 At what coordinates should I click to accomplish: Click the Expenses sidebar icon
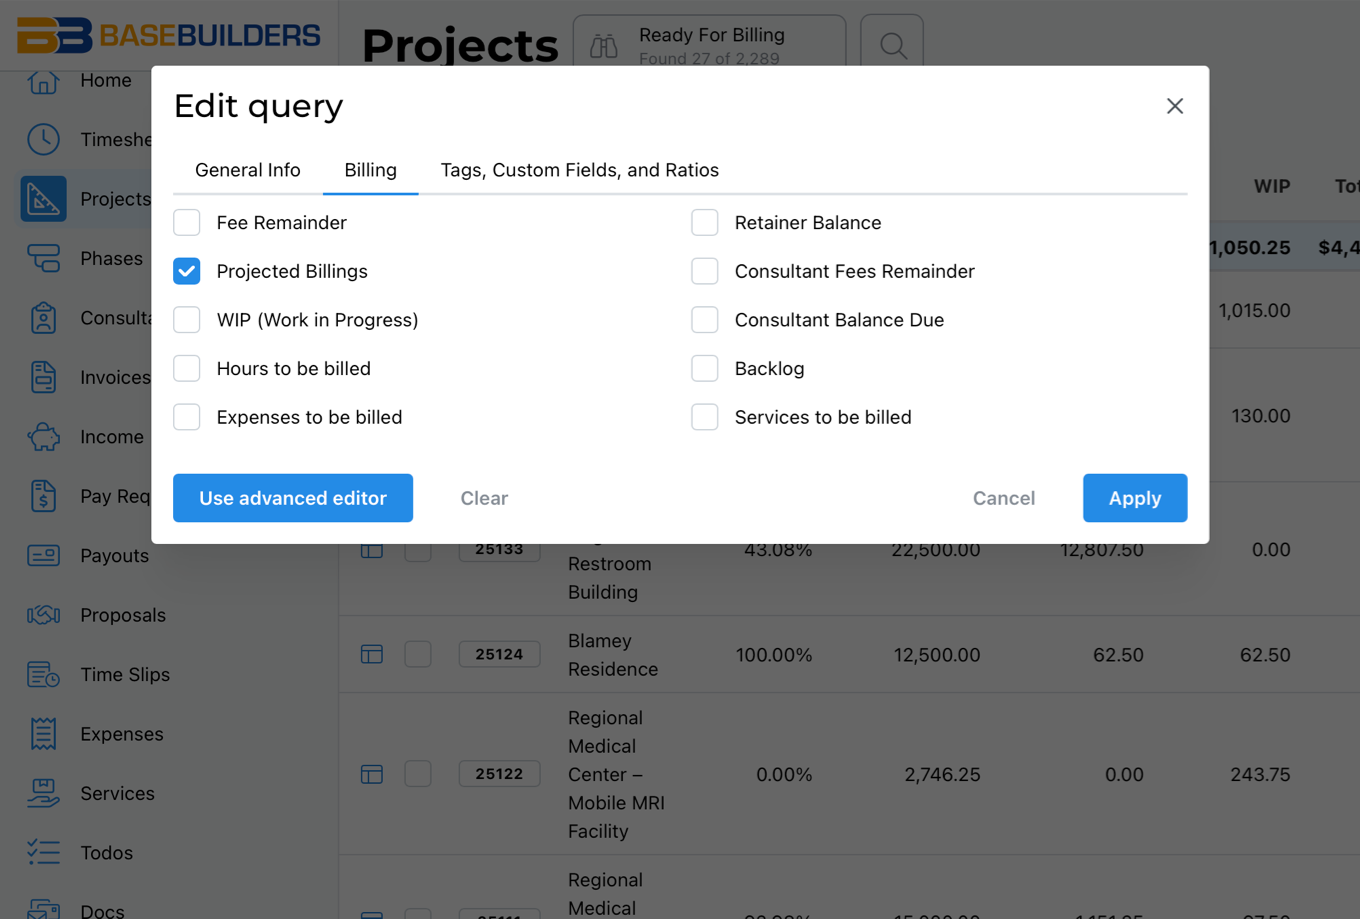point(43,733)
